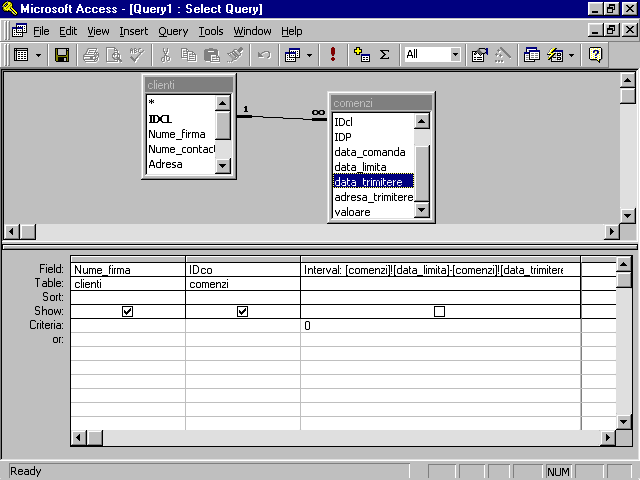Open the query Properties icon
This screenshot has width=640, height=480.
(x=480, y=55)
